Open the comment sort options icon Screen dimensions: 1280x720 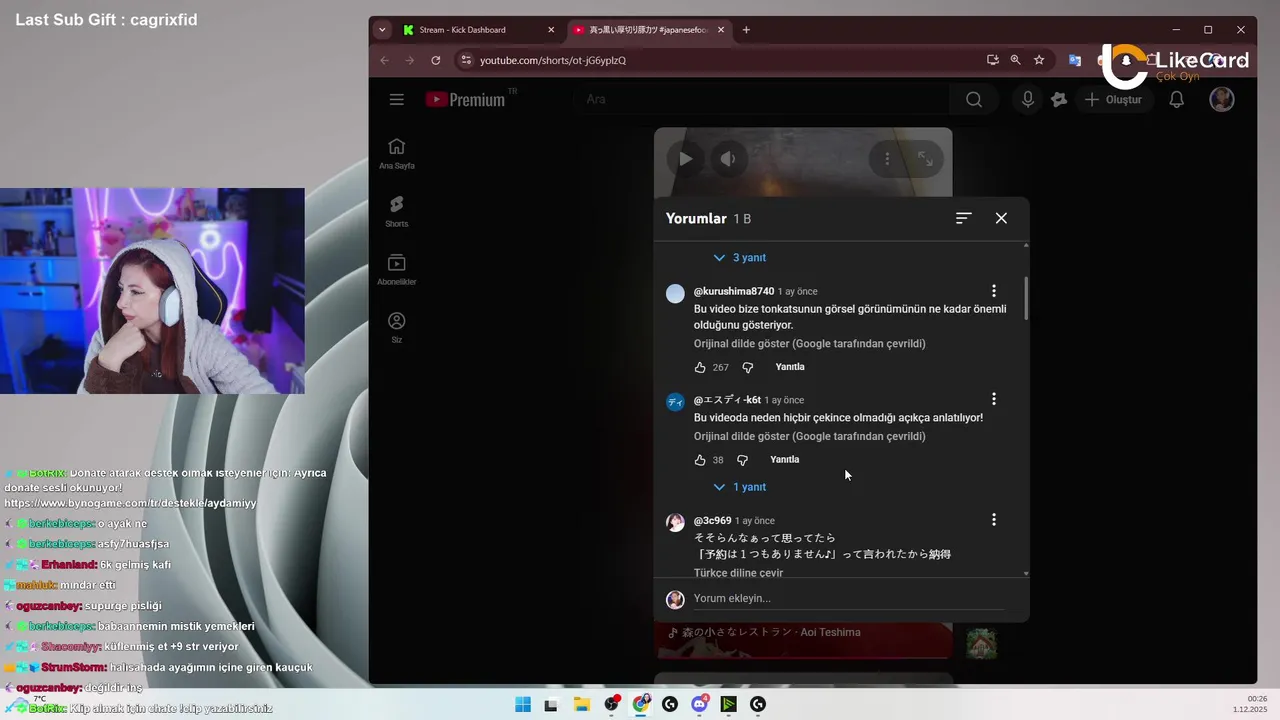(x=964, y=218)
